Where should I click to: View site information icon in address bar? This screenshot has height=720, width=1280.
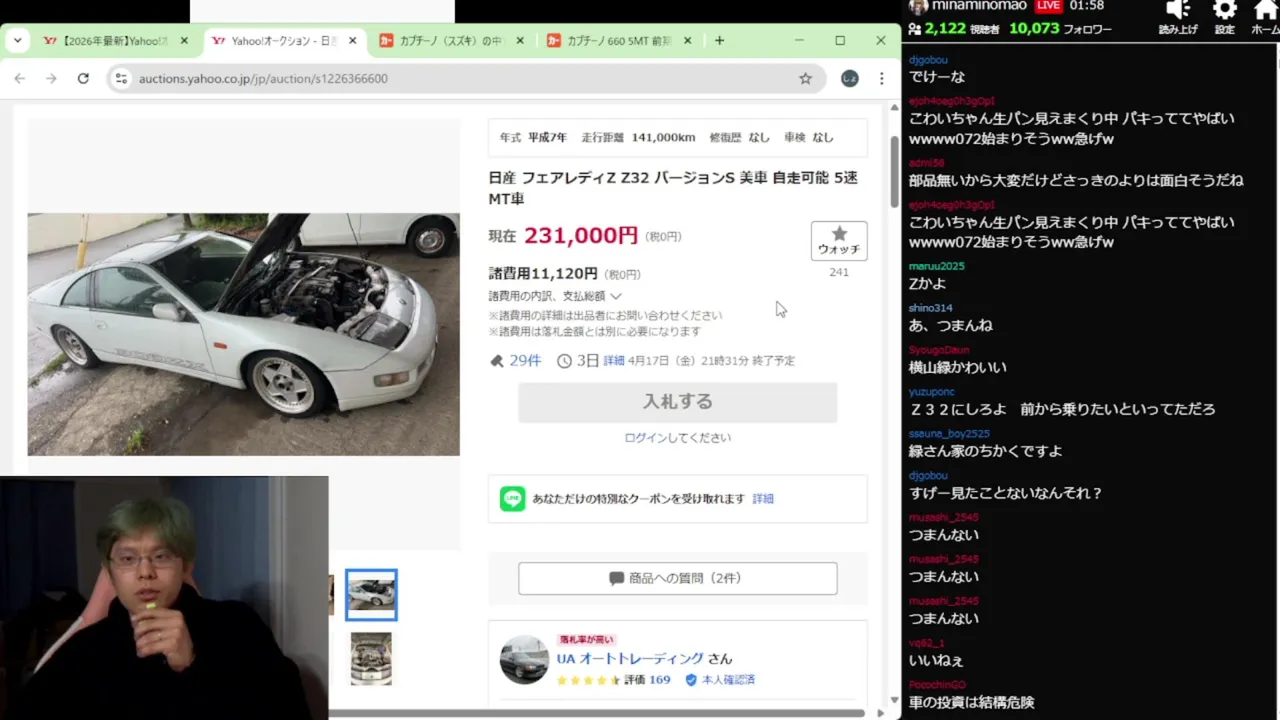[x=121, y=78]
